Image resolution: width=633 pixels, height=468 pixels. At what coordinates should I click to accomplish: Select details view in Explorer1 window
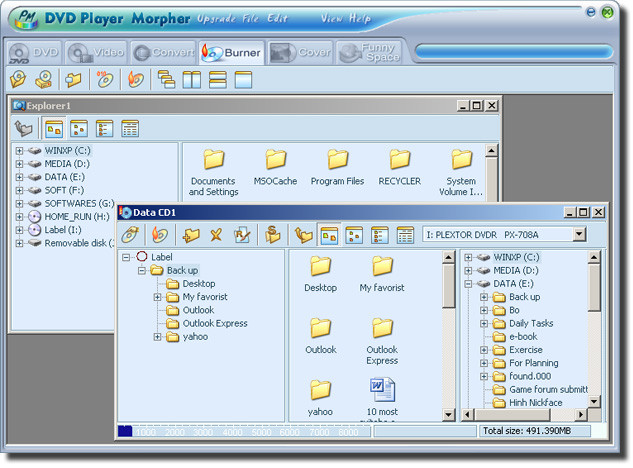tap(130, 129)
